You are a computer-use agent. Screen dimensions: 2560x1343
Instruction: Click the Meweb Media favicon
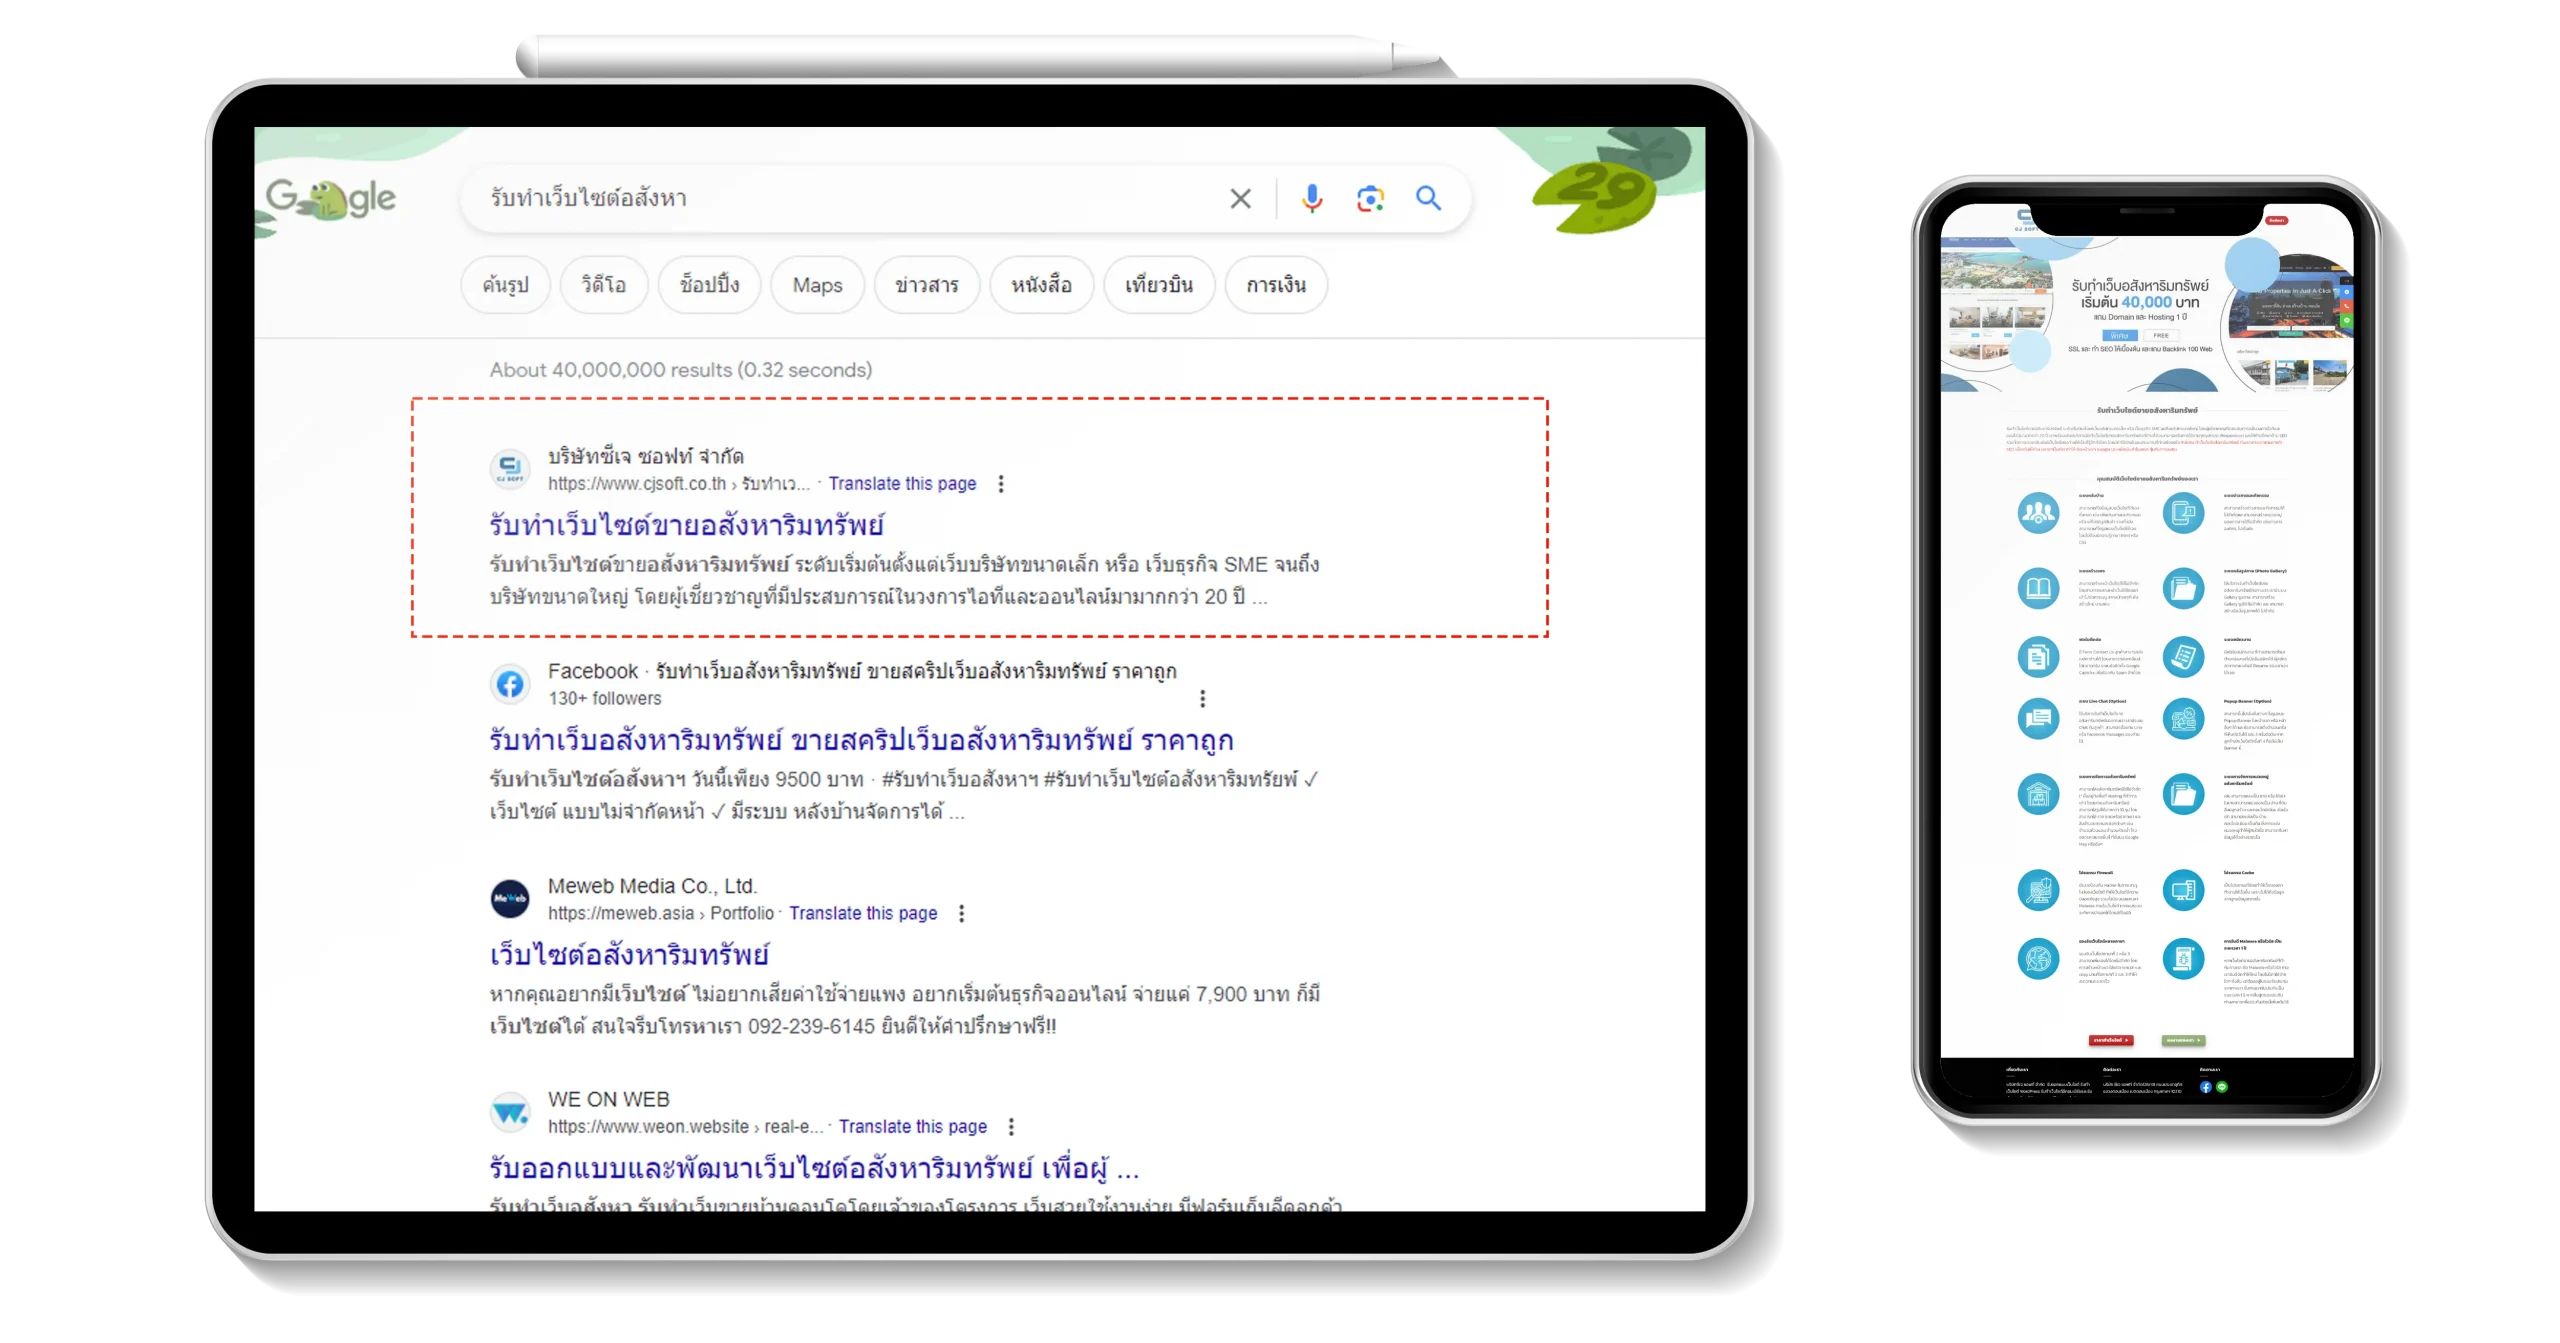pos(510,898)
